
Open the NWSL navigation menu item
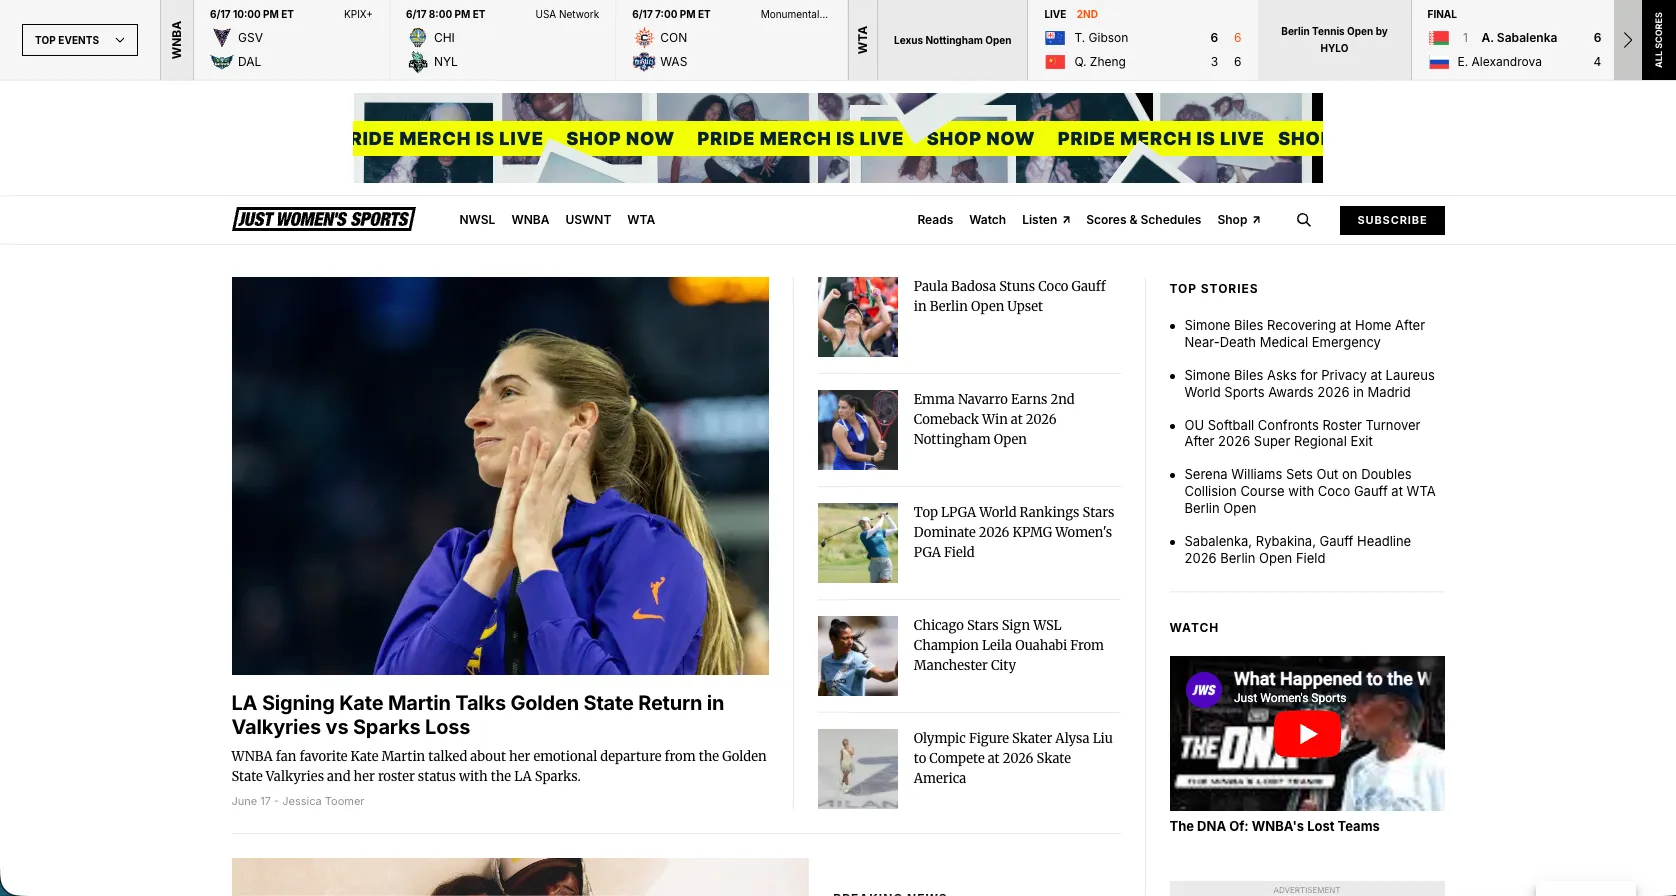click(477, 220)
